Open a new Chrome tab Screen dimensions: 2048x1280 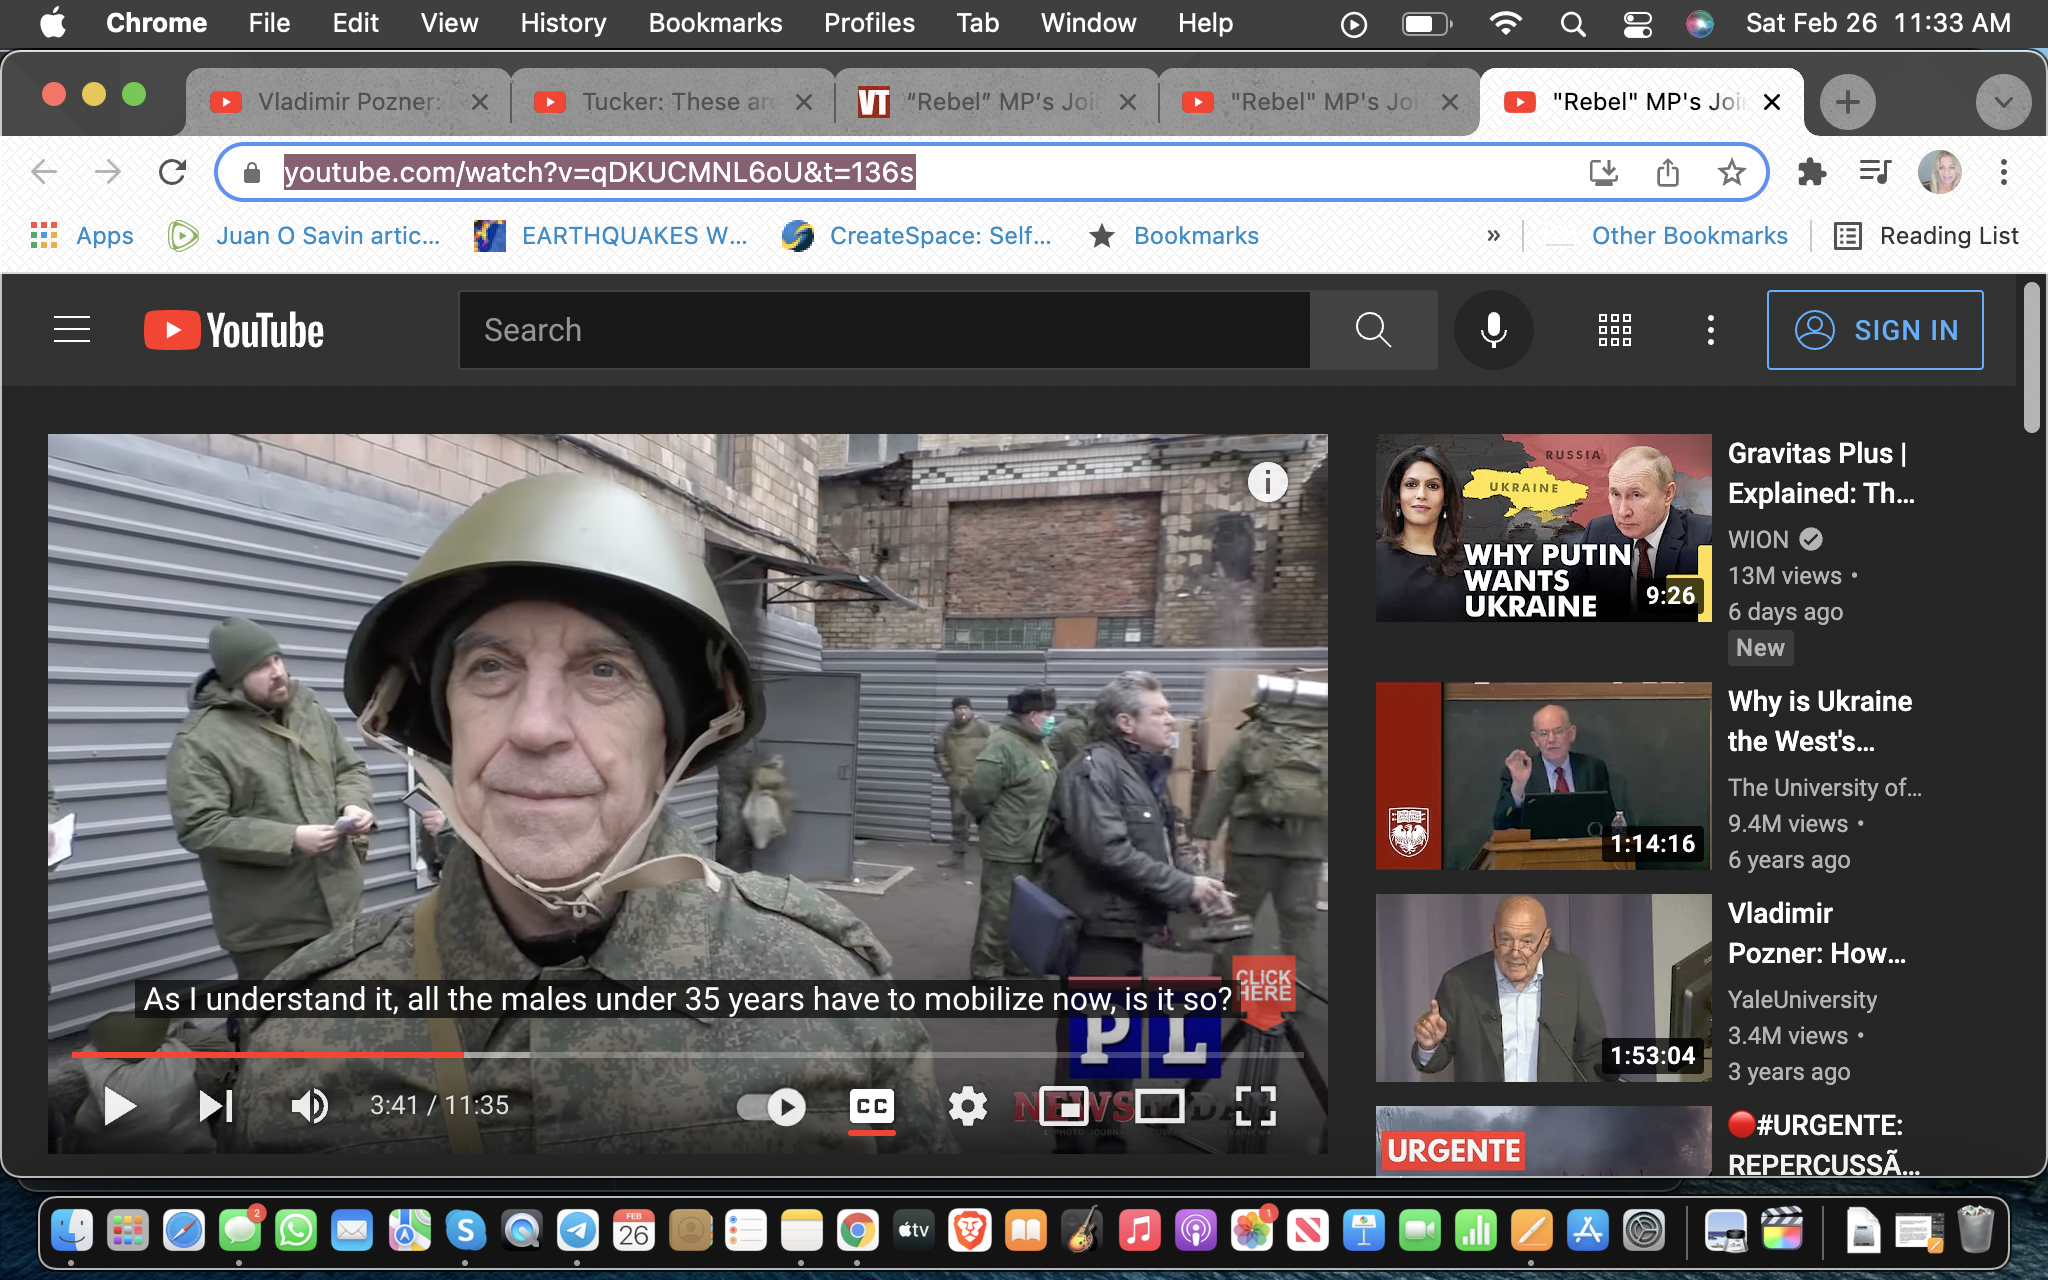point(1848,102)
